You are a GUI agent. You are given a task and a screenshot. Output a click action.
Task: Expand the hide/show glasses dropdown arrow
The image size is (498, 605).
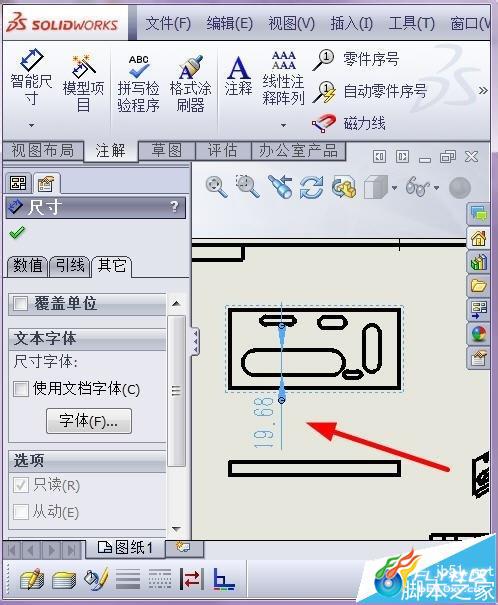437,188
